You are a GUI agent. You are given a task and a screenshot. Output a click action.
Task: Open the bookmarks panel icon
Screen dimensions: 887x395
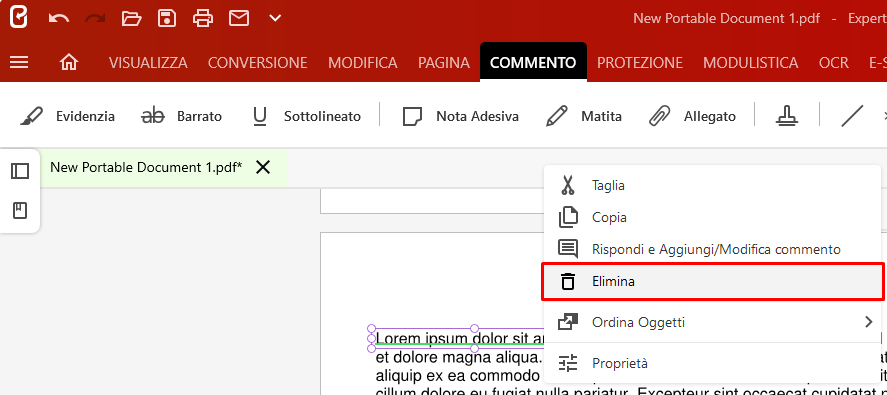click(20, 211)
